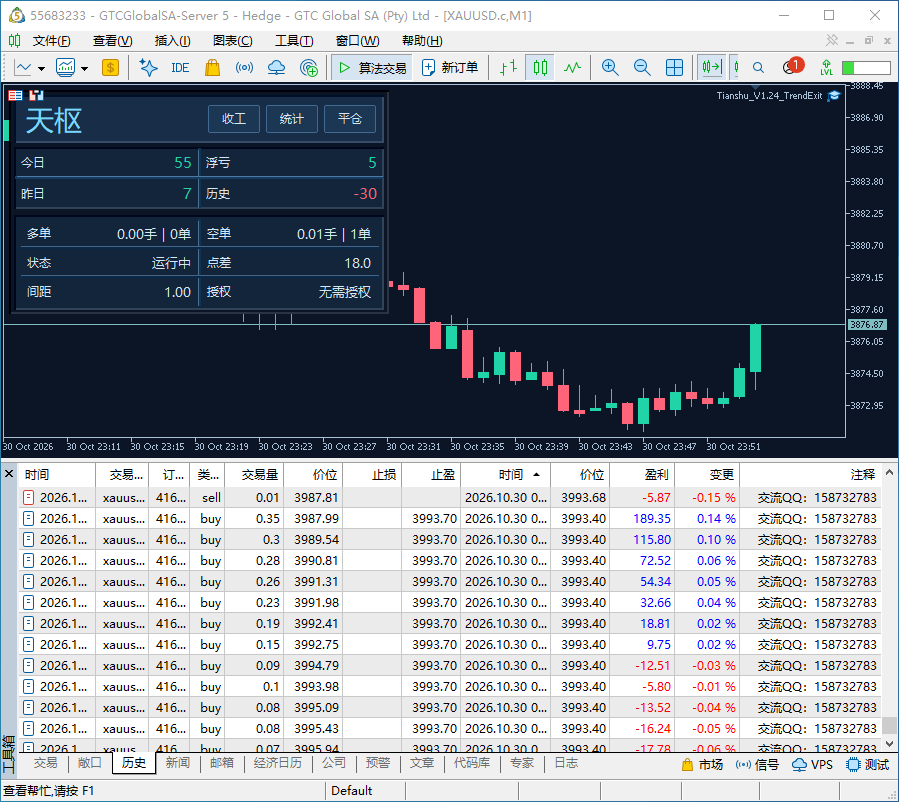Screen dimensions: 899x802
Task: Open the 日志 tab
Action: (566, 763)
